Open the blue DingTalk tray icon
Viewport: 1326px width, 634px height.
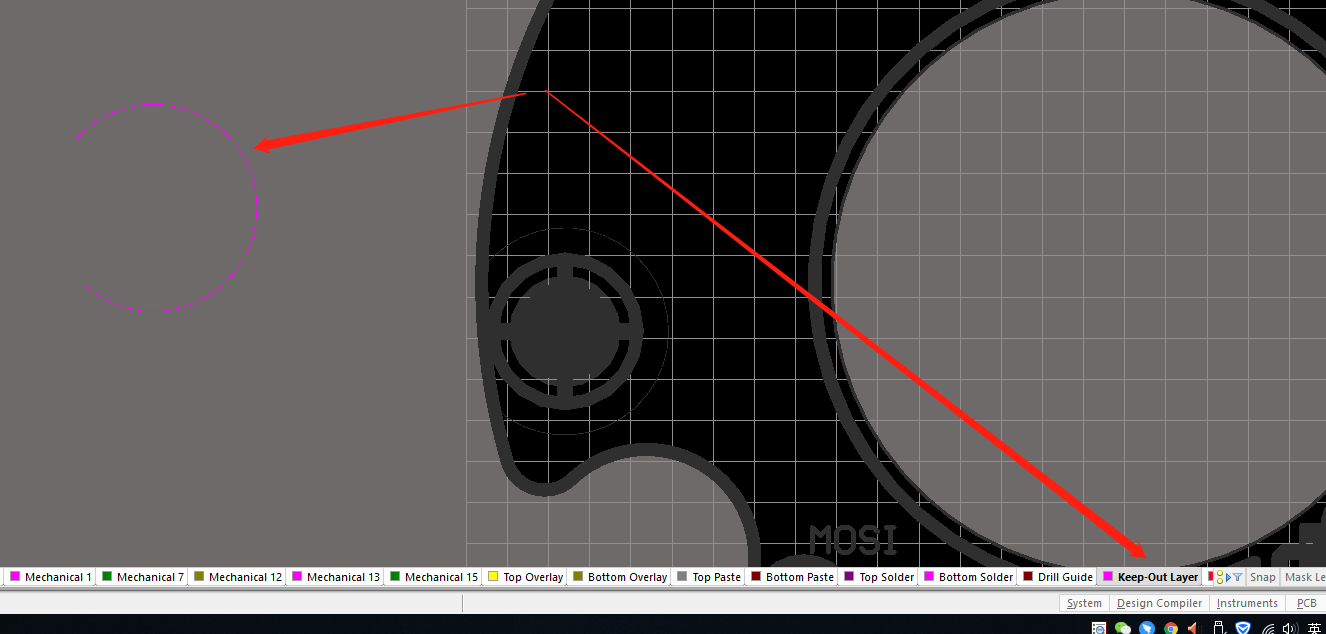(x=1147, y=628)
